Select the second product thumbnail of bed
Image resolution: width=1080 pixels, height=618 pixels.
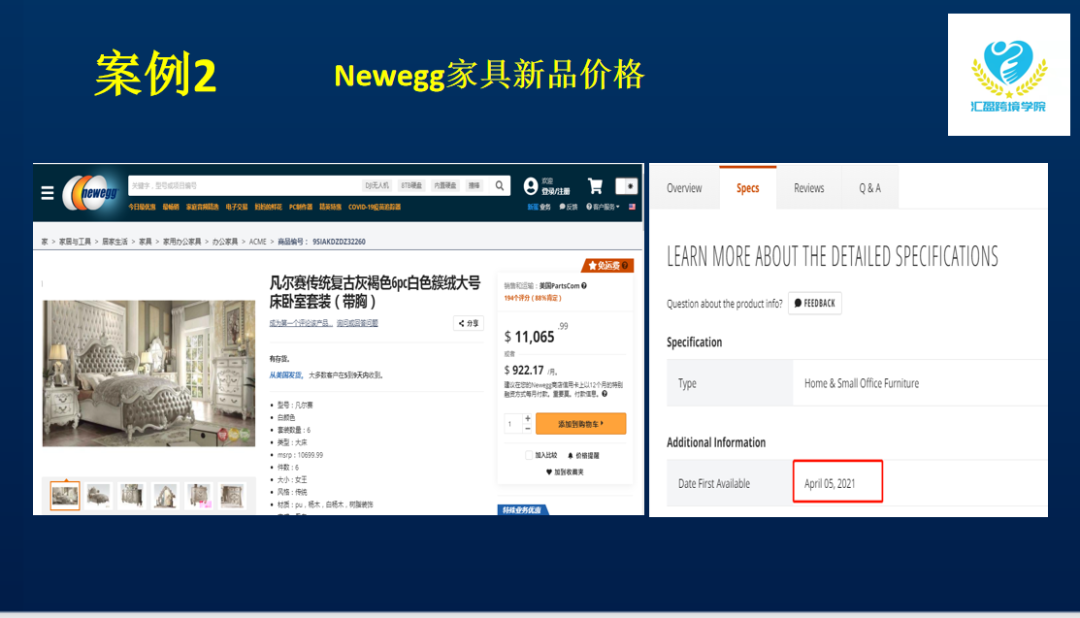98,495
